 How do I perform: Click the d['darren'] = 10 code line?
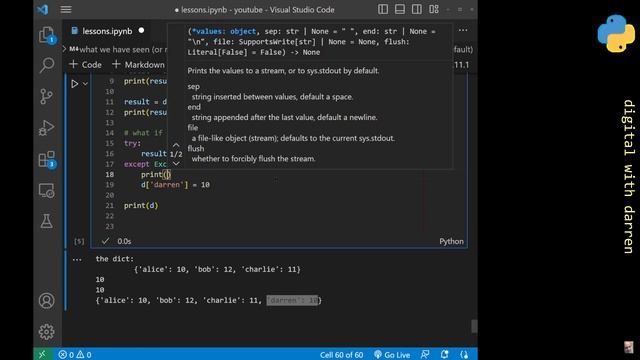[x=175, y=184]
